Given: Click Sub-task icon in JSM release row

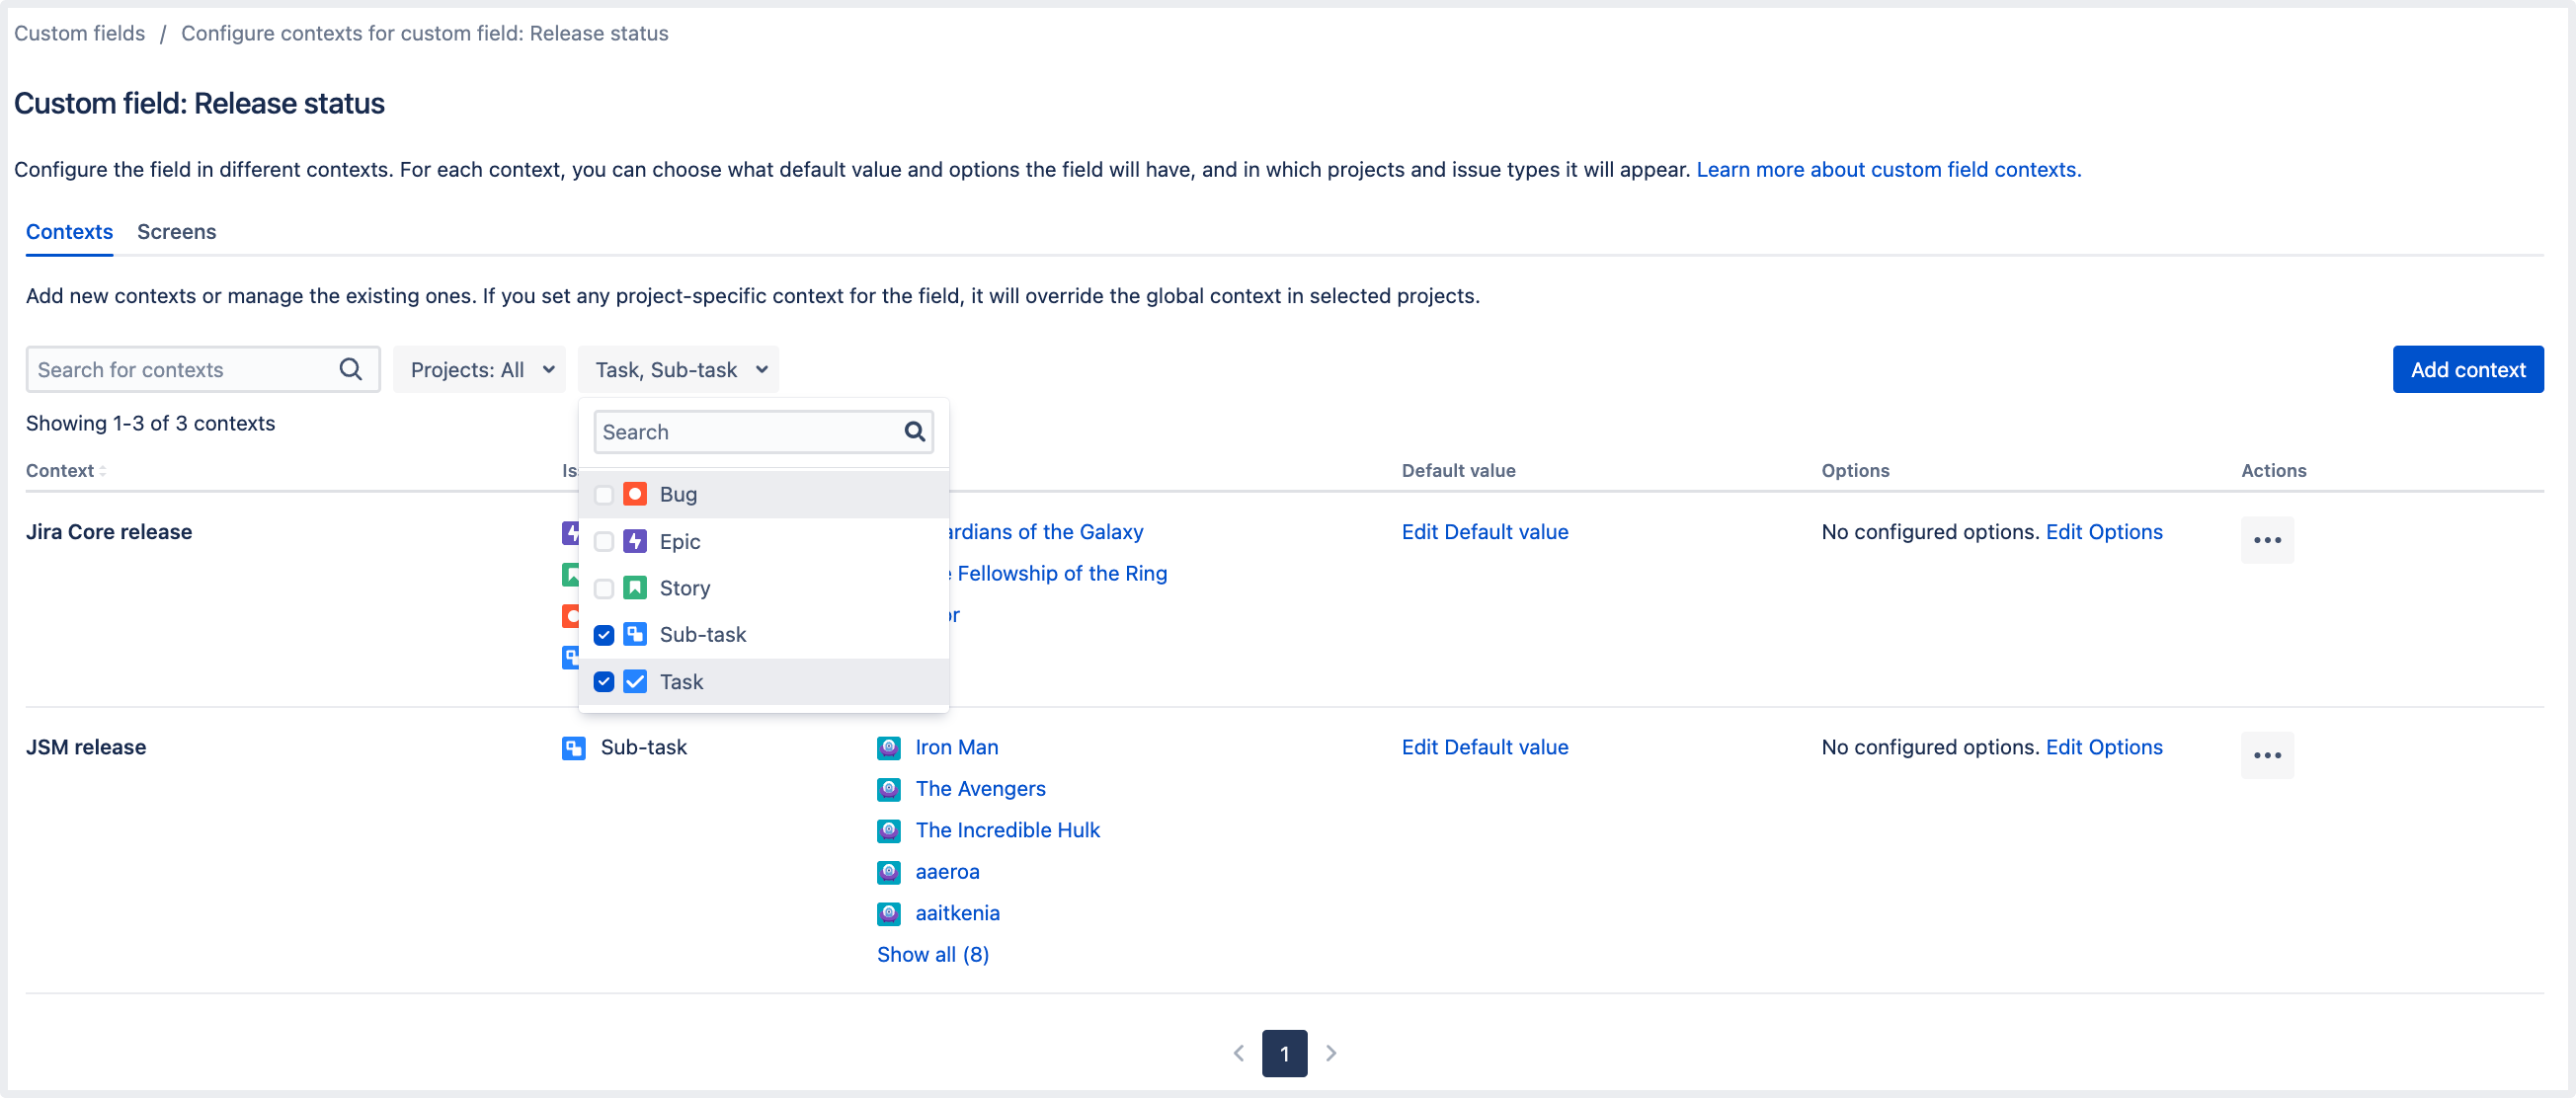Looking at the screenshot, I should 574,747.
